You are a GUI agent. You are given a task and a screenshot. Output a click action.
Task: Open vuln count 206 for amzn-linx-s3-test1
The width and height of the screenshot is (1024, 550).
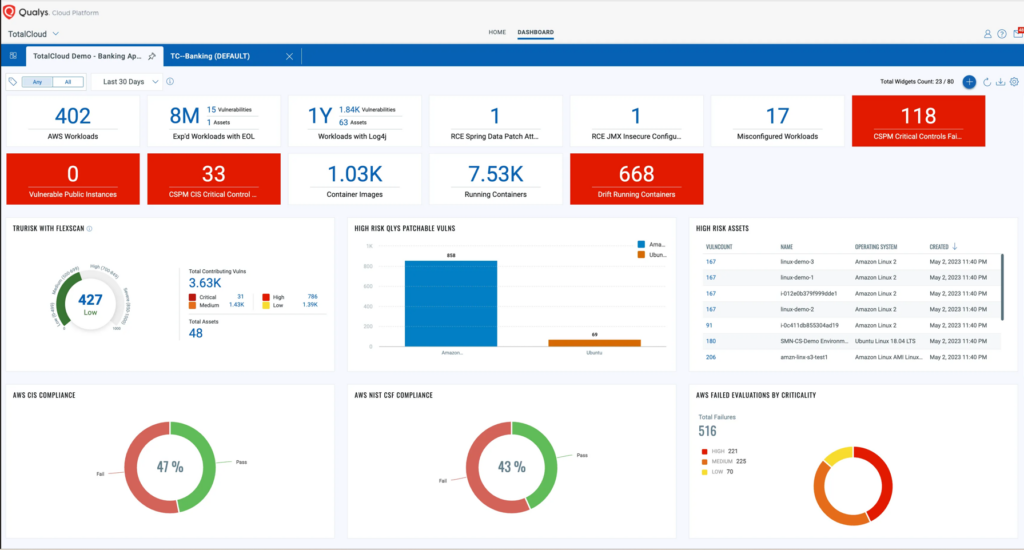point(711,357)
